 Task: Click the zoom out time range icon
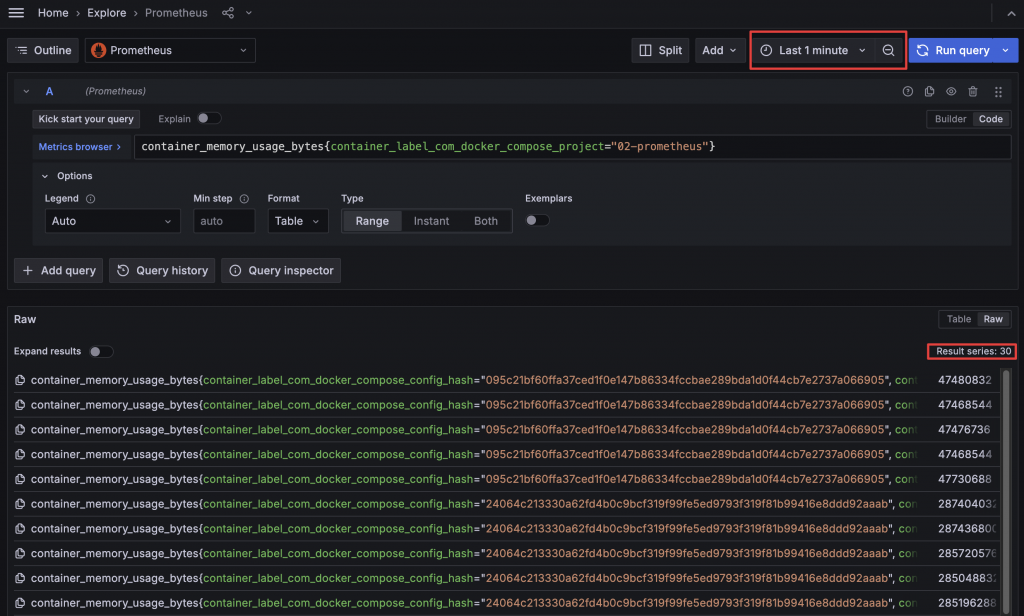(x=888, y=50)
